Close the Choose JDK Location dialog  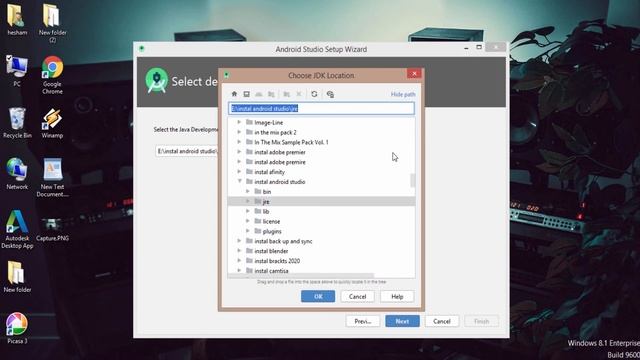pos(414,73)
